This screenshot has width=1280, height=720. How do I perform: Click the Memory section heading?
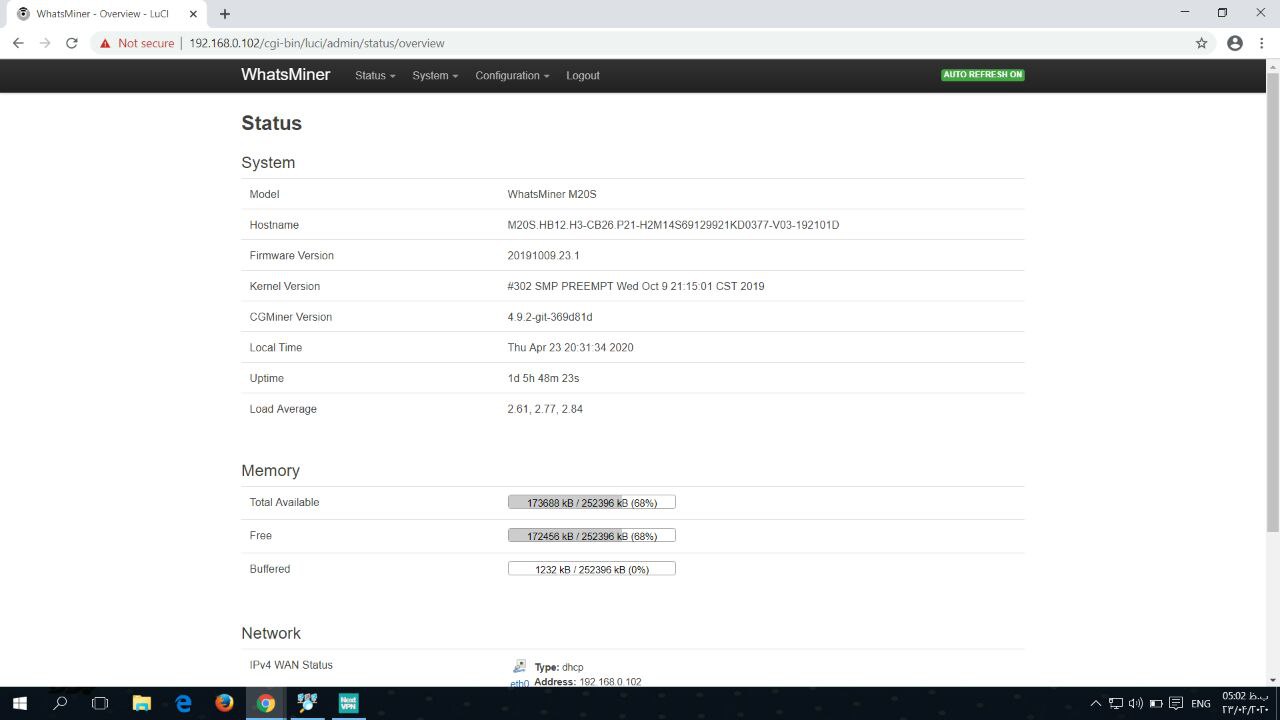[x=270, y=470]
